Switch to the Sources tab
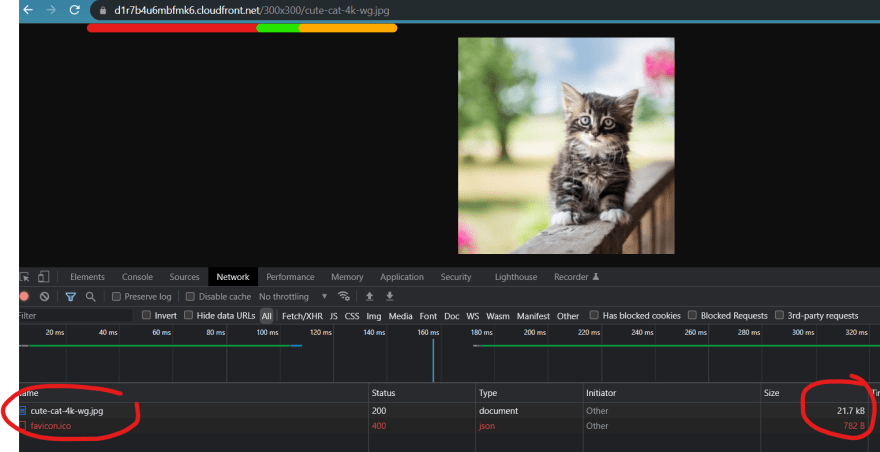The image size is (880, 452). click(185, 277)
